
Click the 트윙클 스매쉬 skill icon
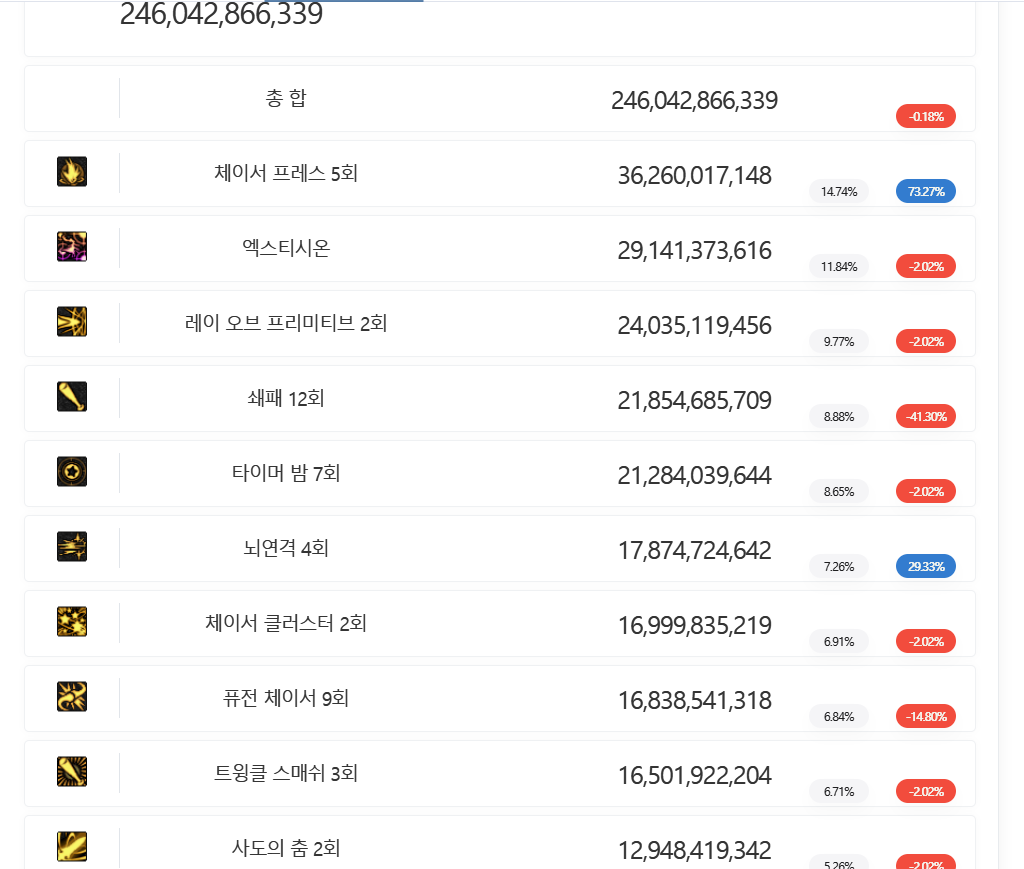tap(72, 771)
